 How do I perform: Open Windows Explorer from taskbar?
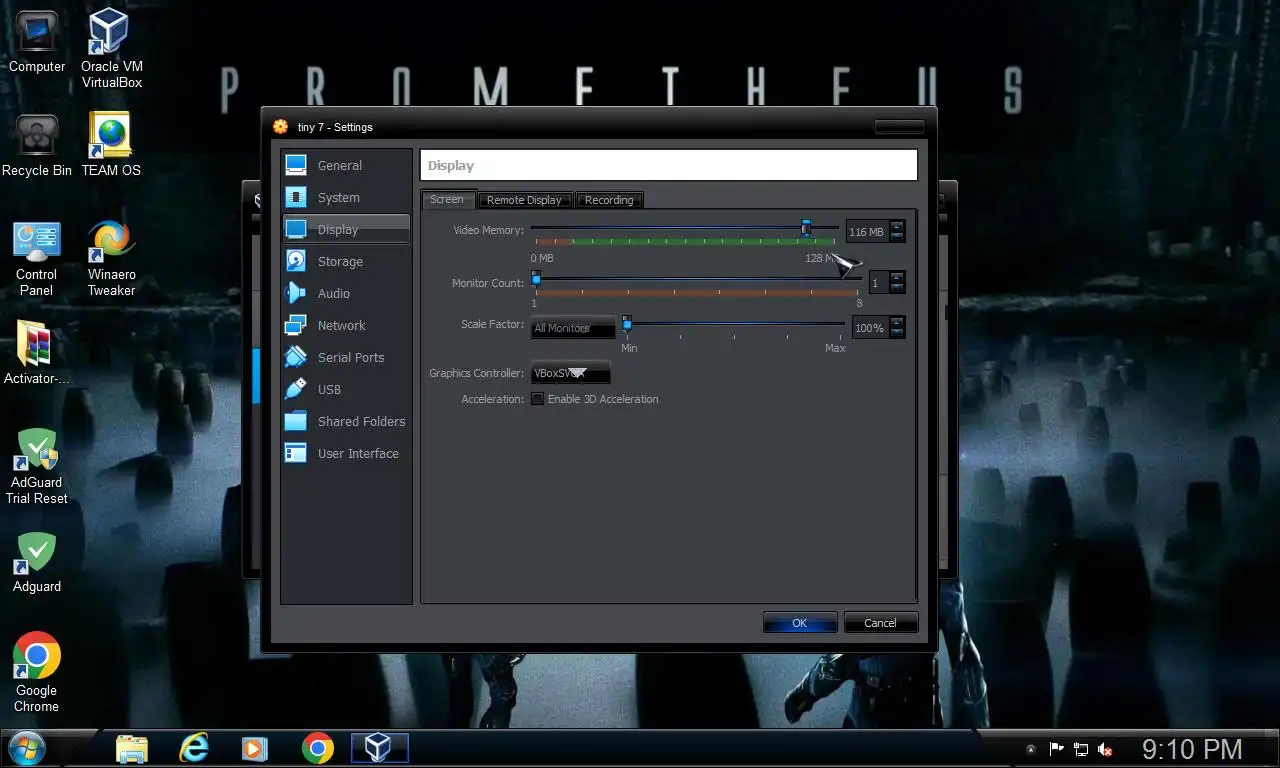coord(132,748)
